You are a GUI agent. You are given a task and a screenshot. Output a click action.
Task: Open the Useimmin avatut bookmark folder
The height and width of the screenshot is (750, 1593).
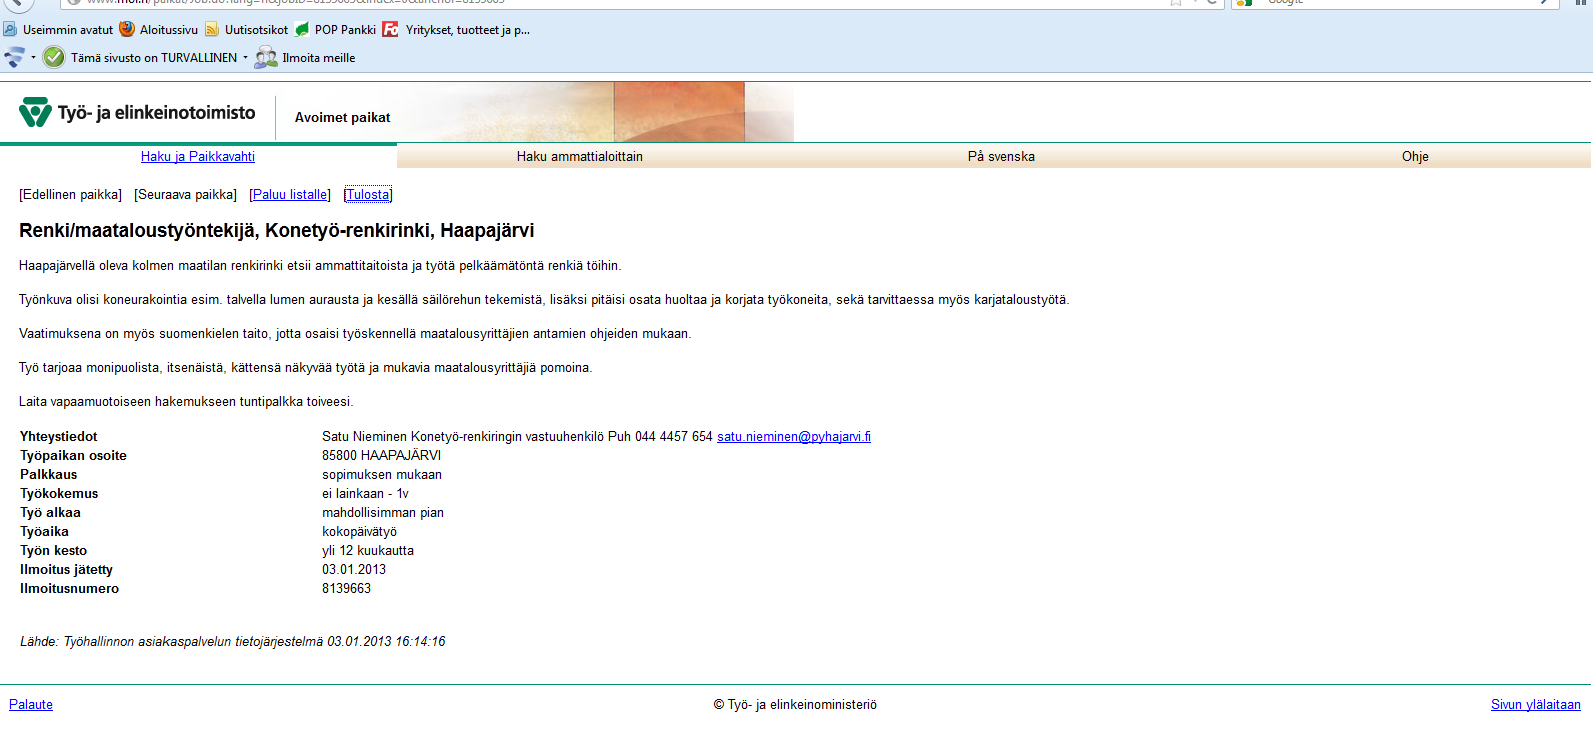click(58, 30)
